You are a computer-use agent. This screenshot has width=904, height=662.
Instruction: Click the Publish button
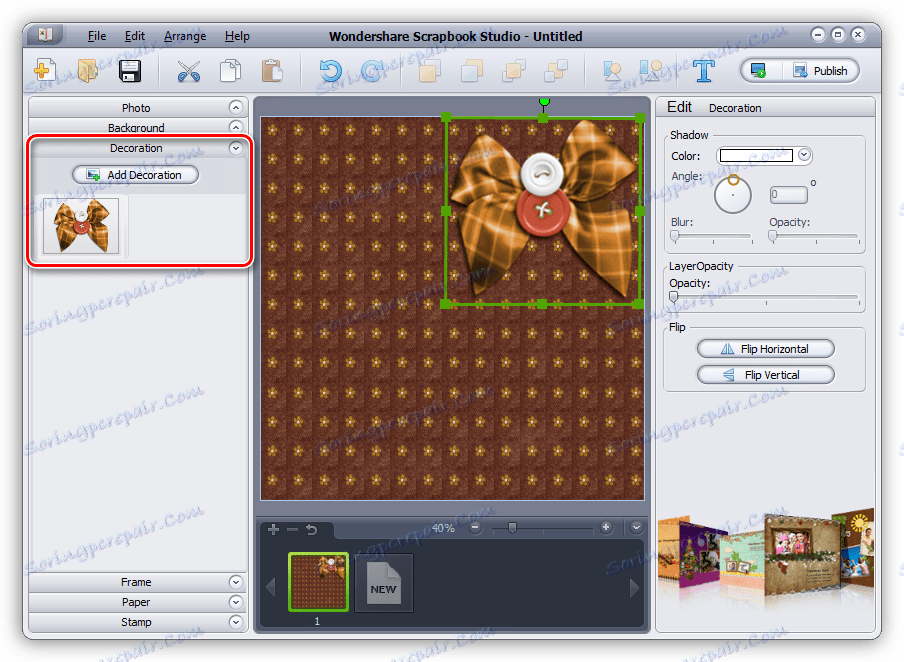coord(820,71)
